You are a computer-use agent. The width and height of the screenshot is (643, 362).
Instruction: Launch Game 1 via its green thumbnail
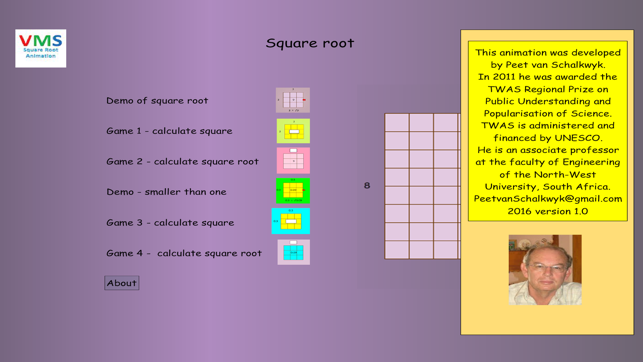click(293, 131)
